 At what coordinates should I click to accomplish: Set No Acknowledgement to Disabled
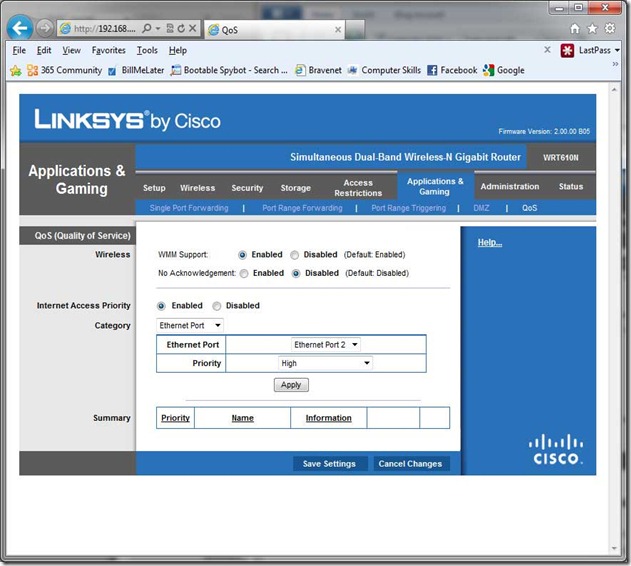(x=296, y=274)
